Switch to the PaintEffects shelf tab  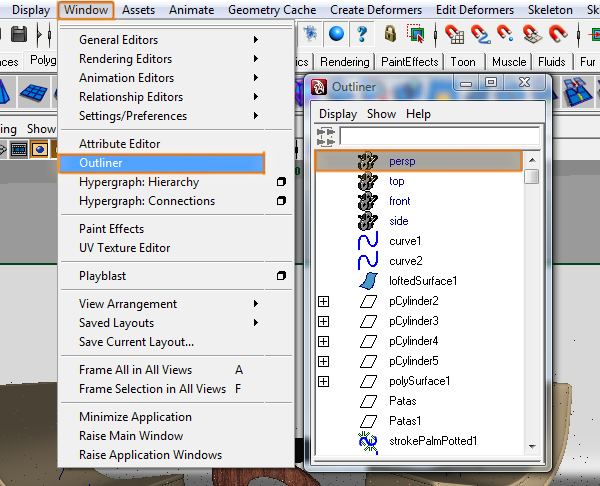[409, 62]
